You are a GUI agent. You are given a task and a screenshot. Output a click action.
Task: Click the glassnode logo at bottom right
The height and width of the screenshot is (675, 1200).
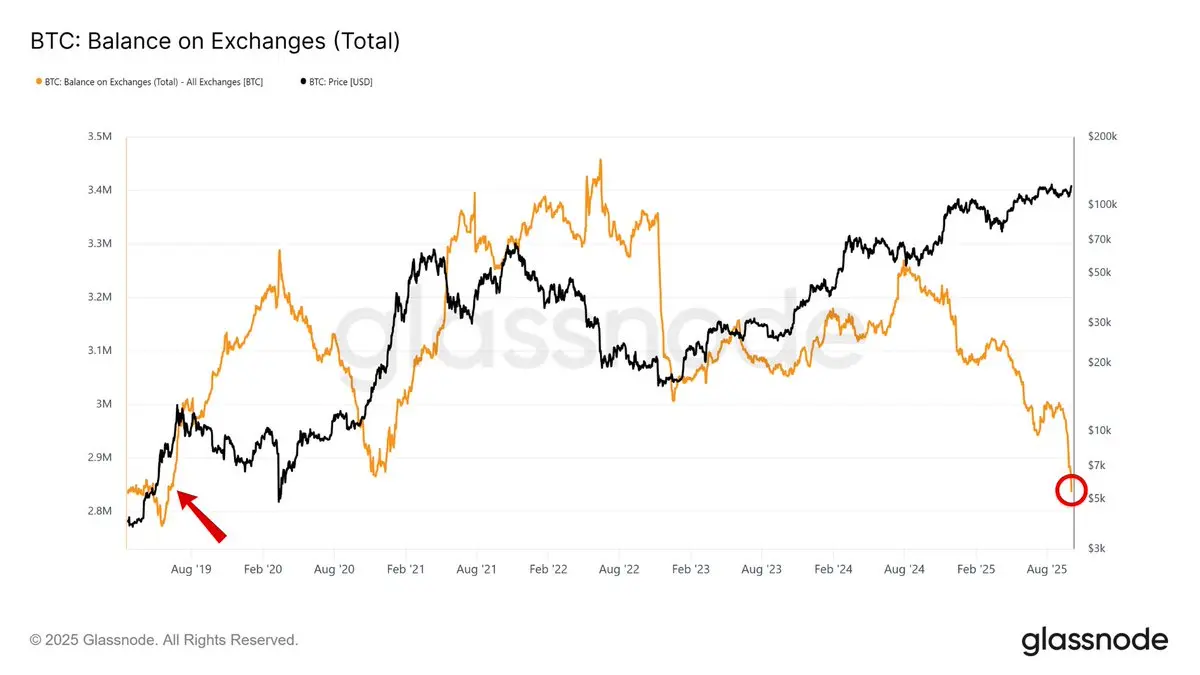pyautogui.click(x=1094, y=639)
